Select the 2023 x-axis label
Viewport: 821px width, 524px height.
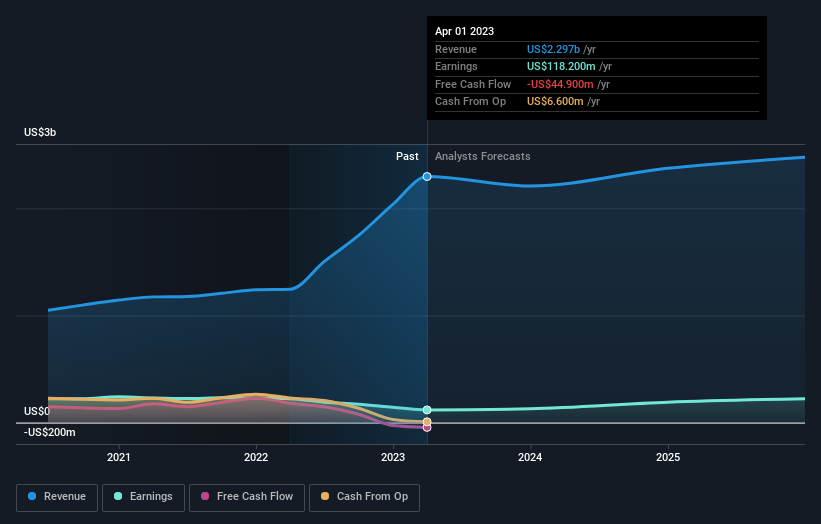click(x=393, y=457)
